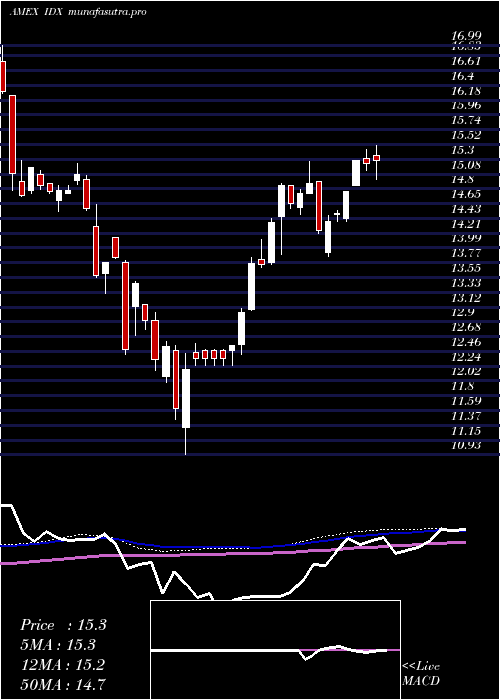This screenshot has width=500, height=700.
Task: Click the 13.99 price axis label
Action: pyautogui.click(x=466, y=238)
